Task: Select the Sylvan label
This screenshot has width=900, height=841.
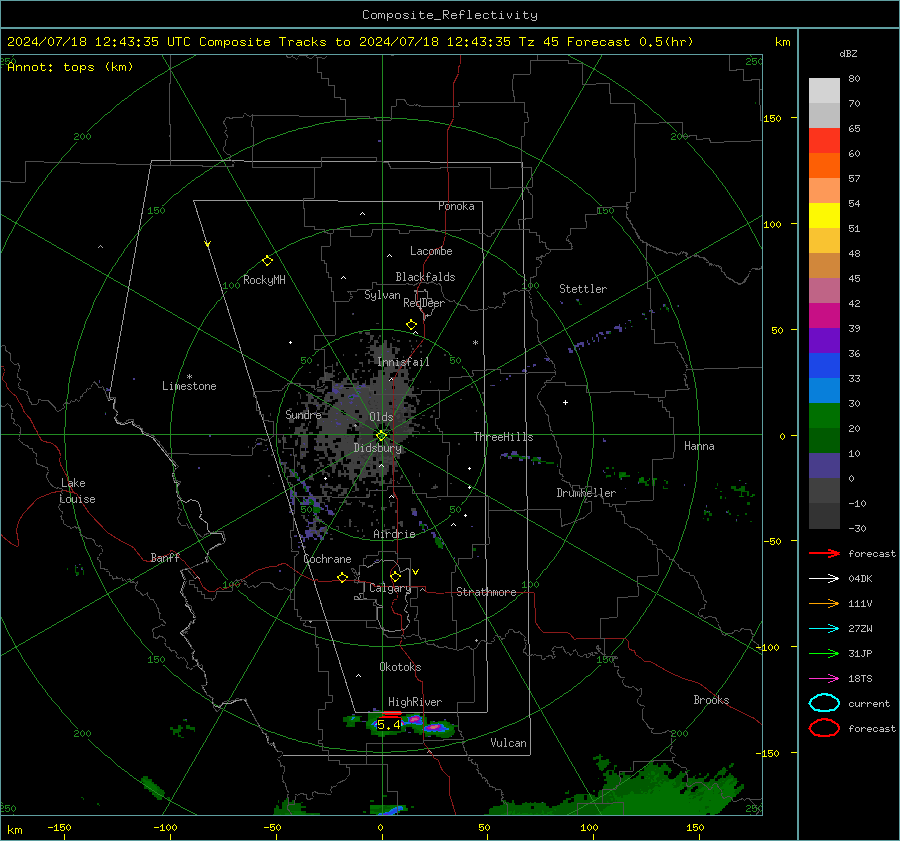Action: point(382,295)
